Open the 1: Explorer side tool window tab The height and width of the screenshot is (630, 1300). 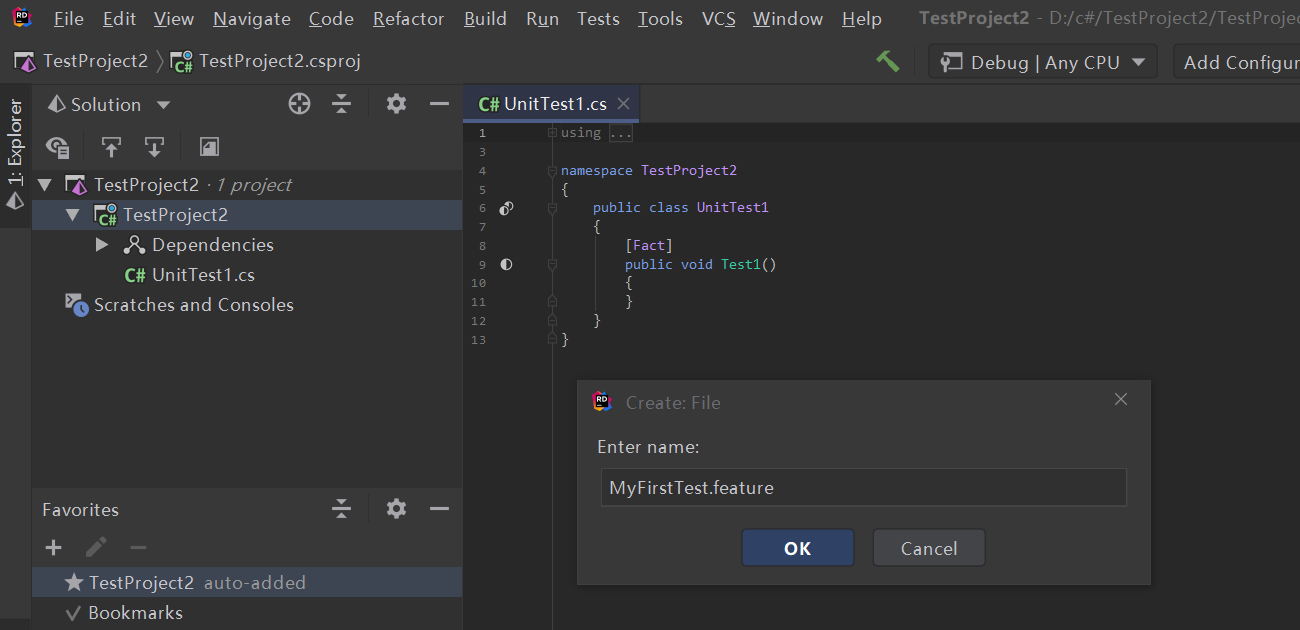tap(15, 143)
